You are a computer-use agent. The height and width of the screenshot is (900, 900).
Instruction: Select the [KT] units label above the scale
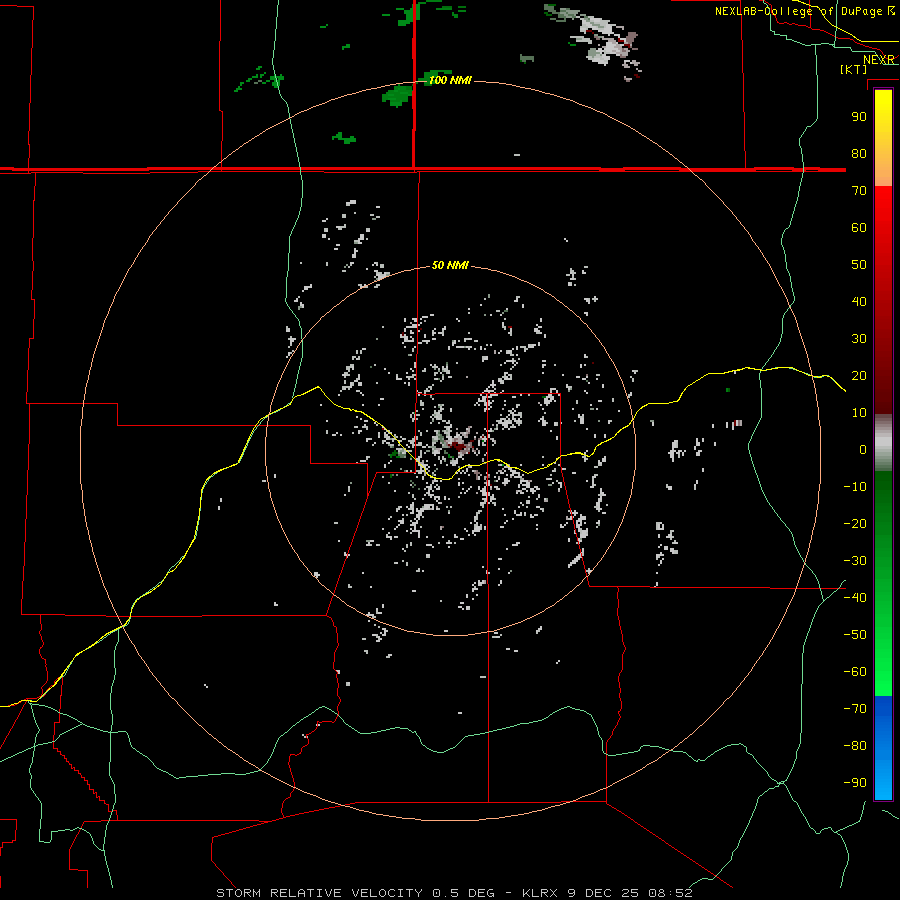pos(854,69)
